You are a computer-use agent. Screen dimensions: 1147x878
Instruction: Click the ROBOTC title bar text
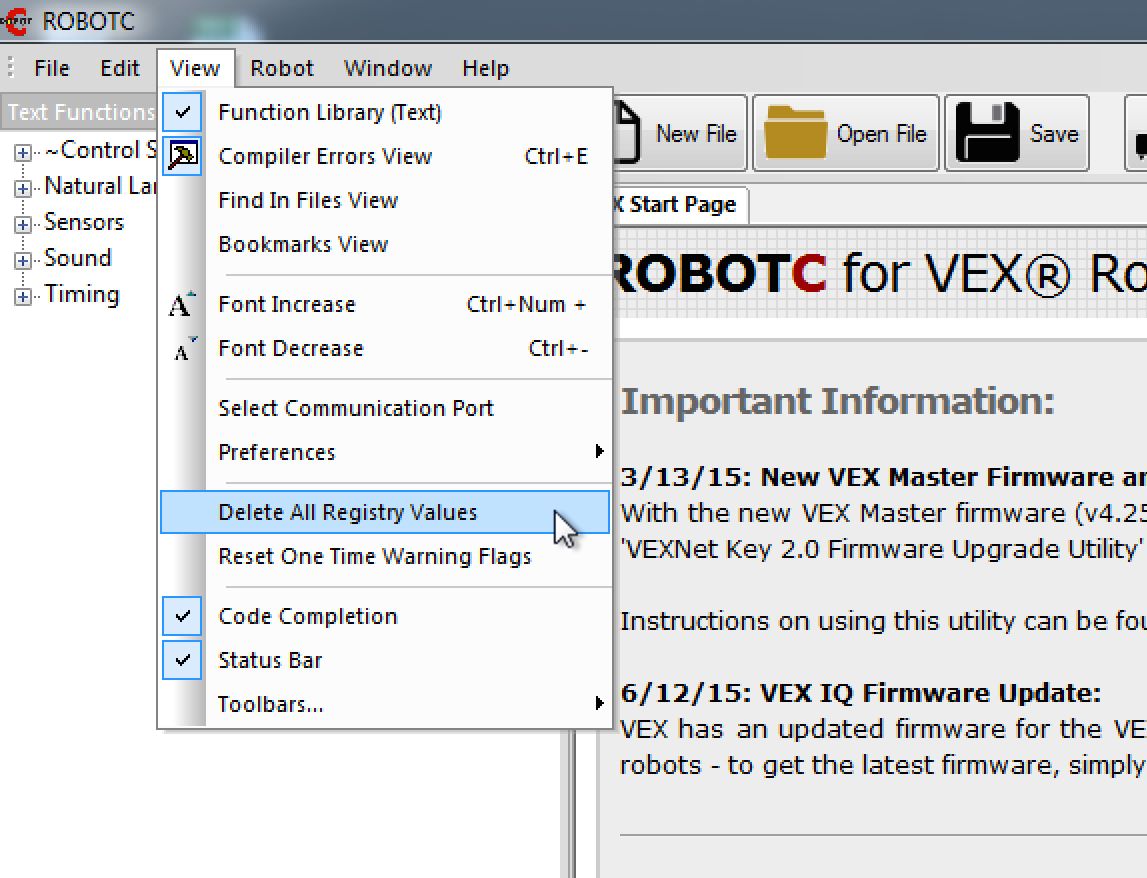89,22
